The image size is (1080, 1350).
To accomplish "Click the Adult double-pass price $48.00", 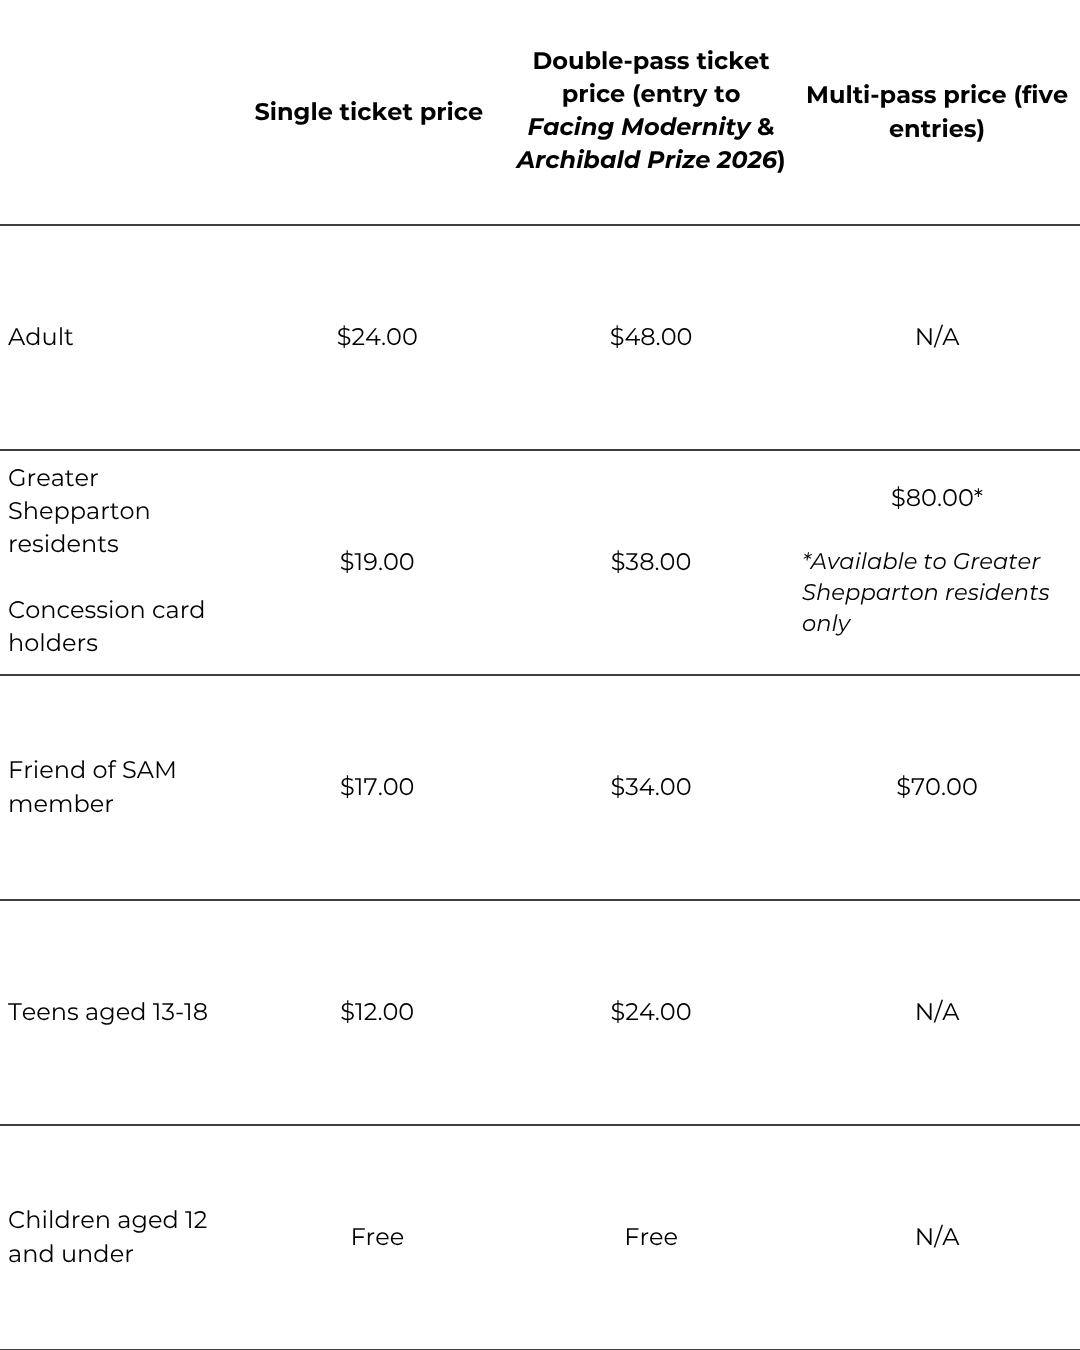I will pos(650,337).
